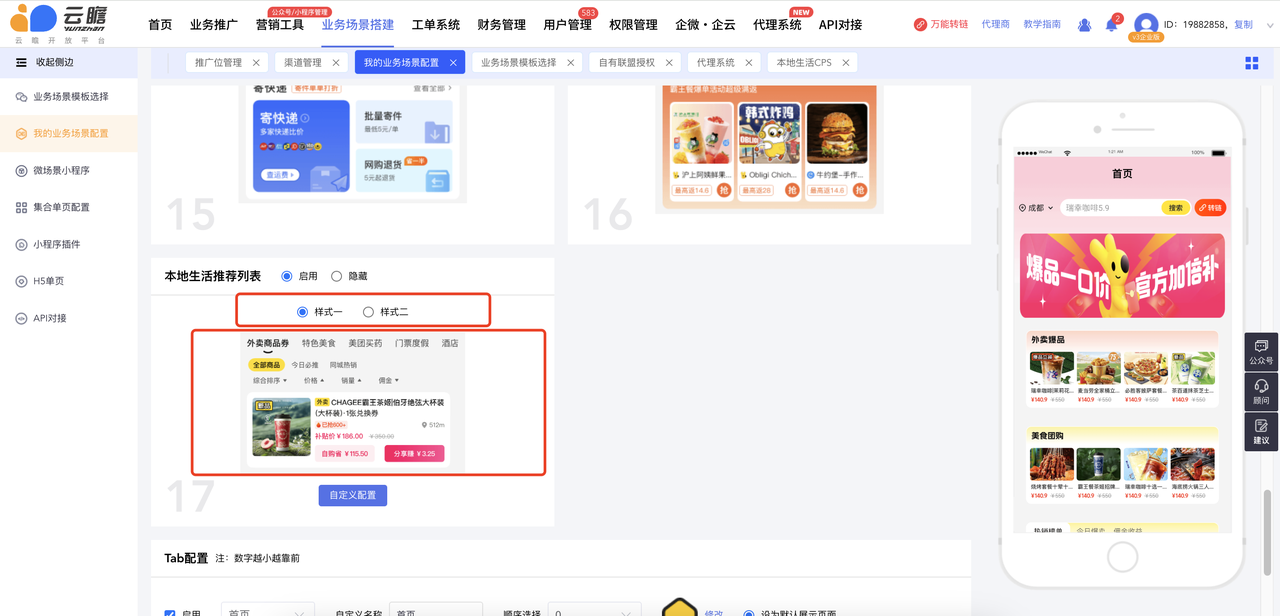Open the team members icon in header
Image resolution: width=1280 pixels, height=616 pixels.
tap(1084, 25)
